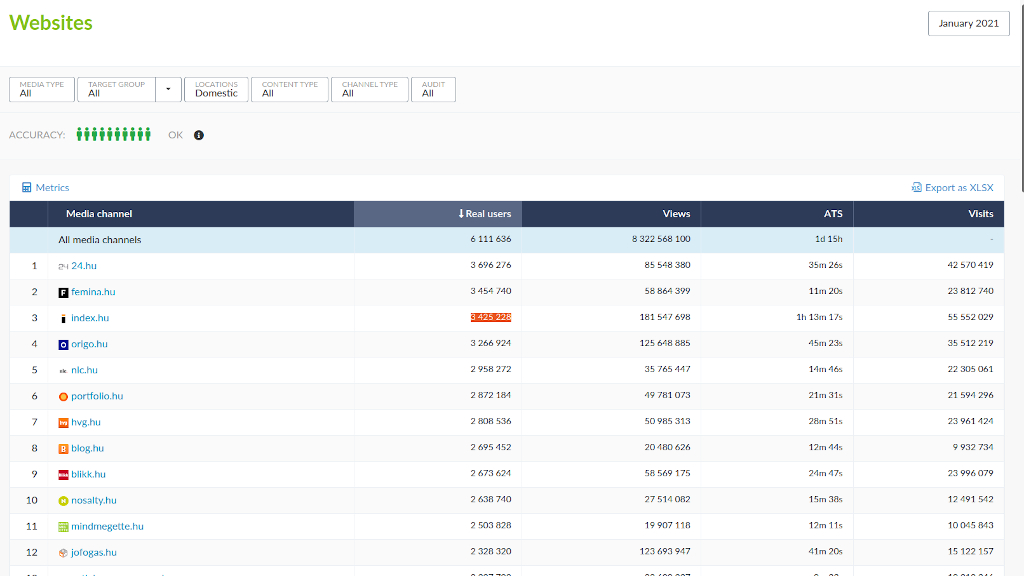The image size is (1024, 576).
Task: Open the Locations Domestic filter
Action: pyautogui.click(x=216, y=89)
